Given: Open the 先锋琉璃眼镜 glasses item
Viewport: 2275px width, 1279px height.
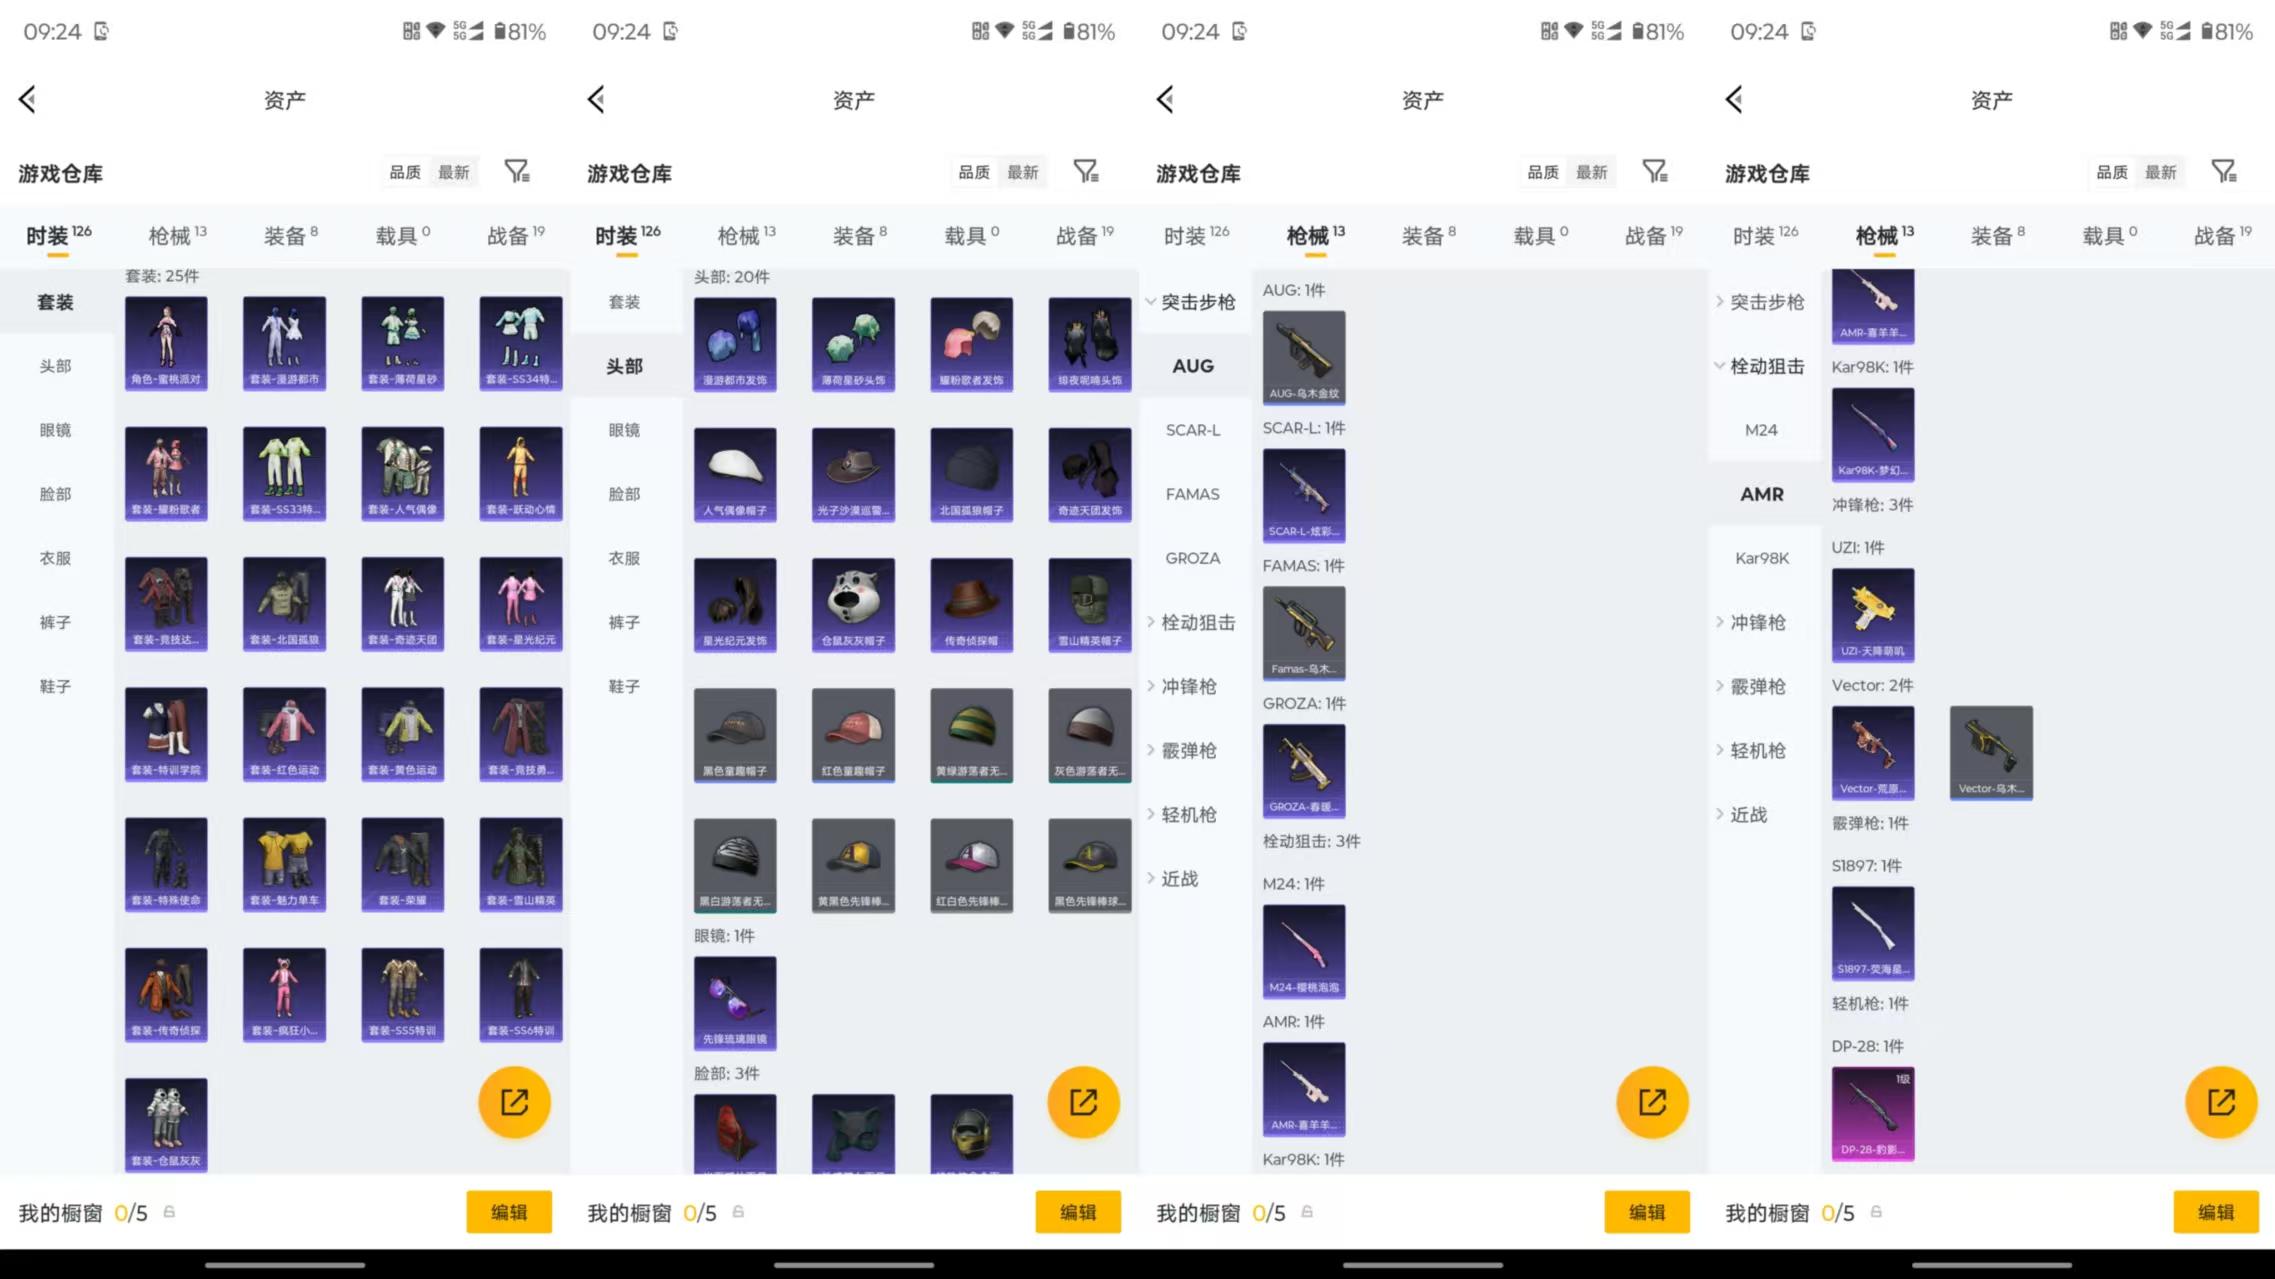Looking at the screenshot, I should 735,1003.
